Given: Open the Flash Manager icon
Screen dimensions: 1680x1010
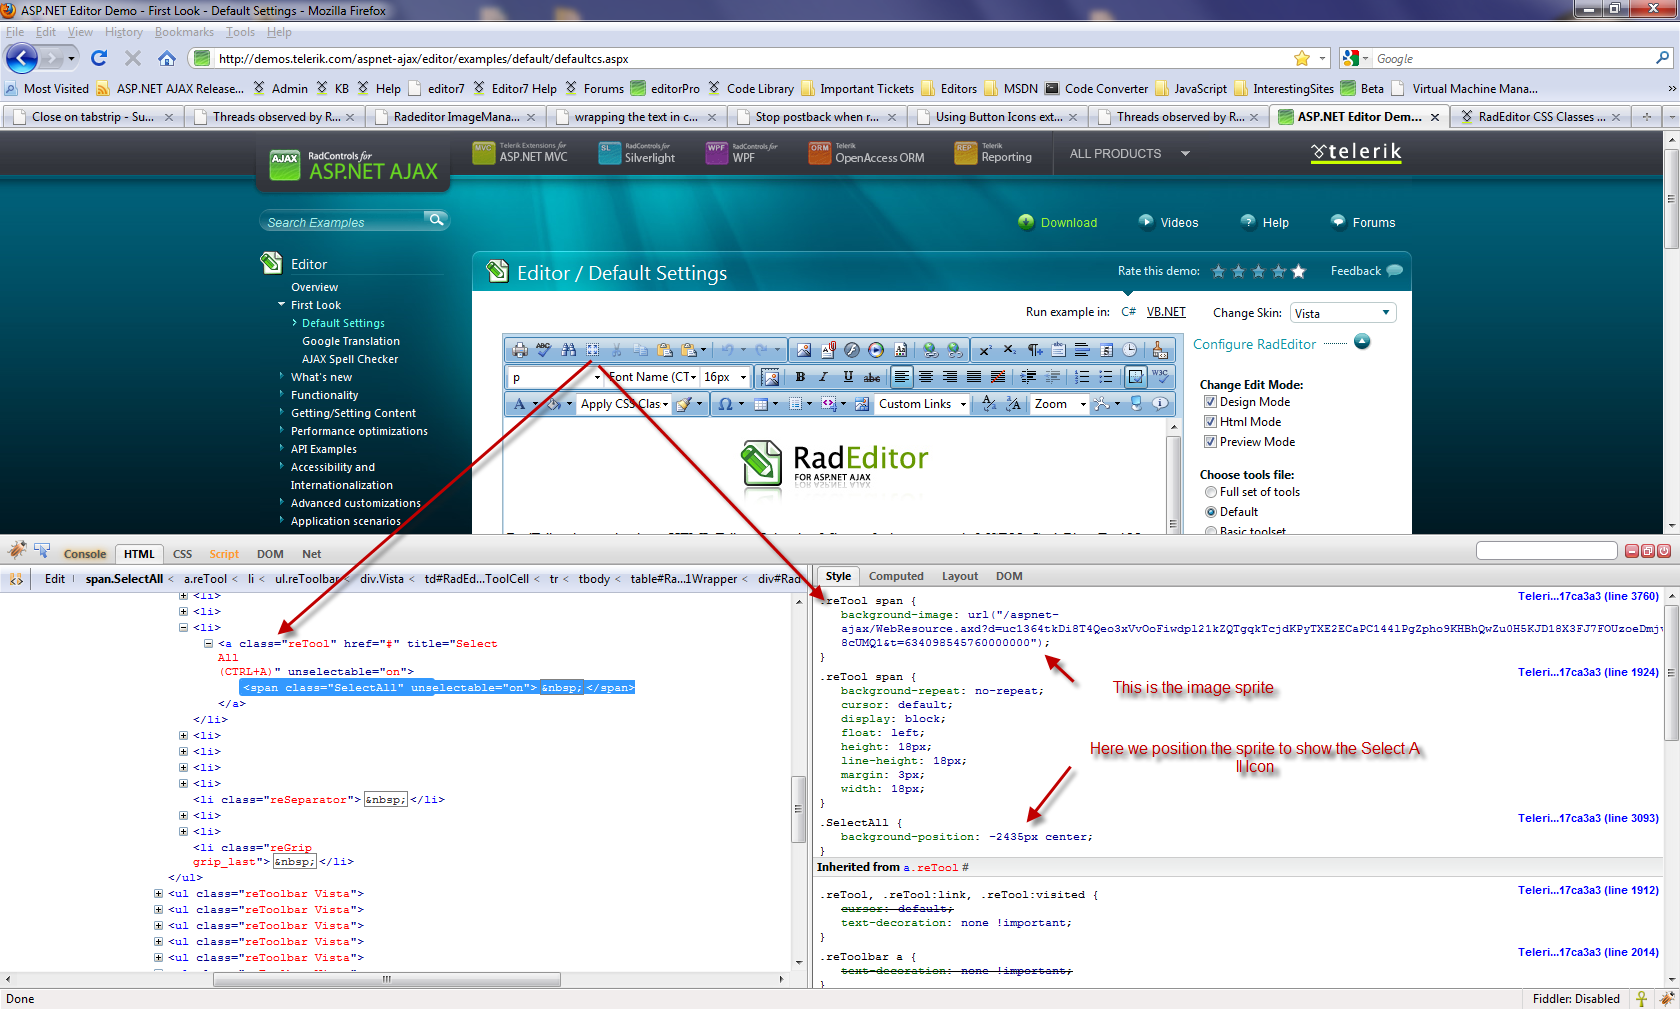Looking at the screenshot, I should [852, 350].
